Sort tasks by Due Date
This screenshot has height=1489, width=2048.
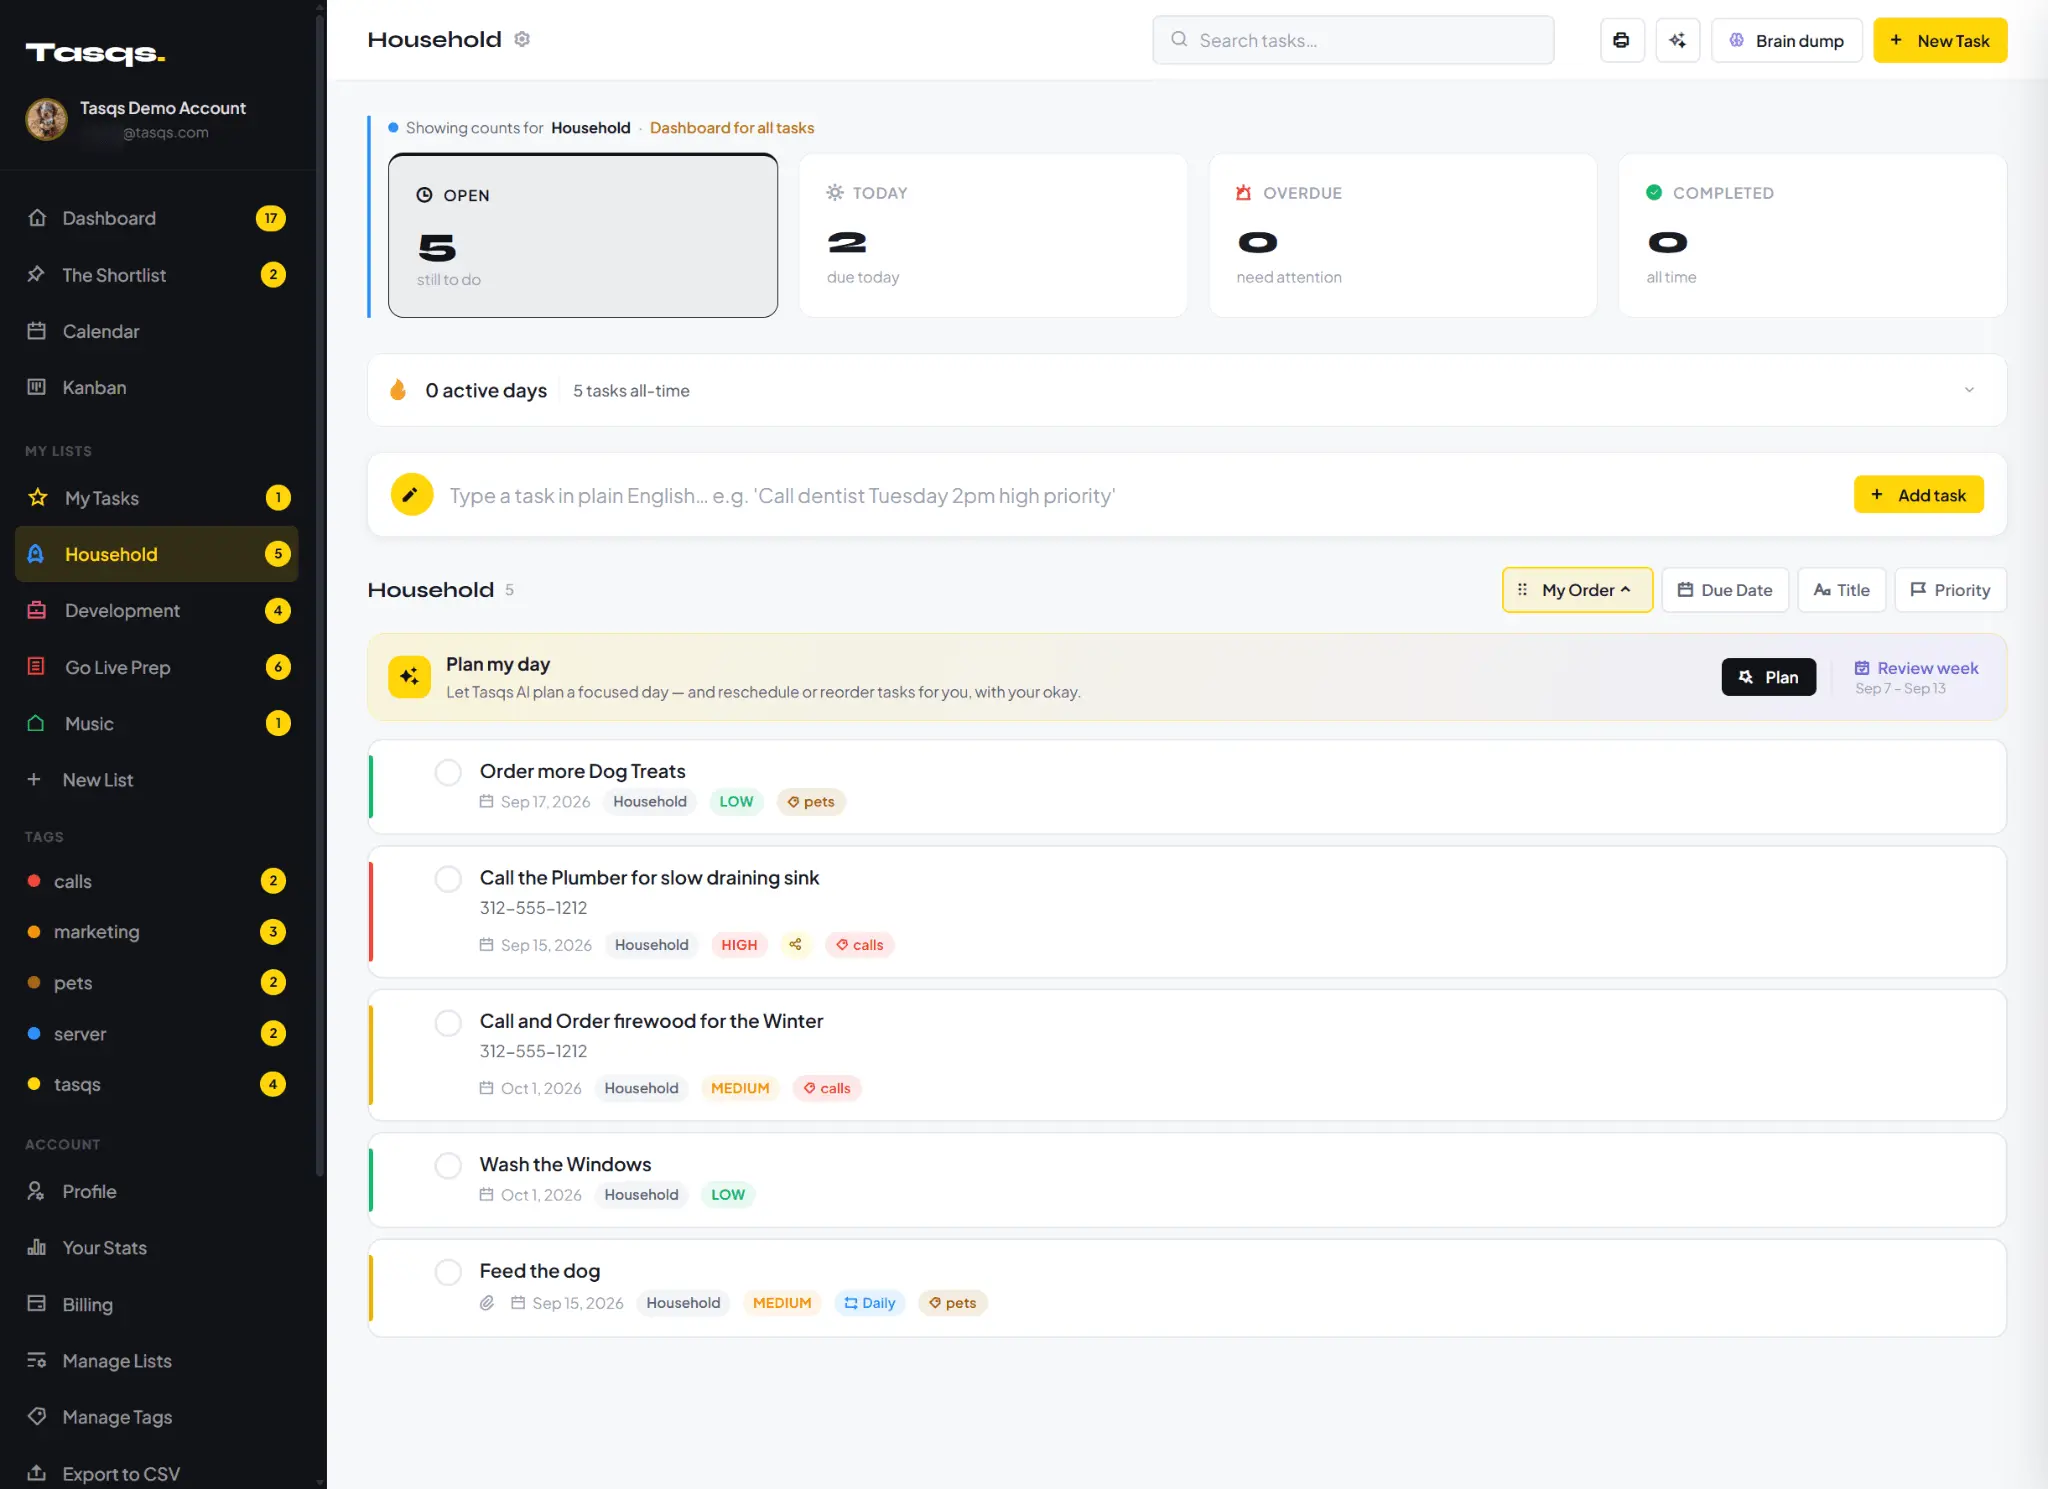tap(1725, 590)
